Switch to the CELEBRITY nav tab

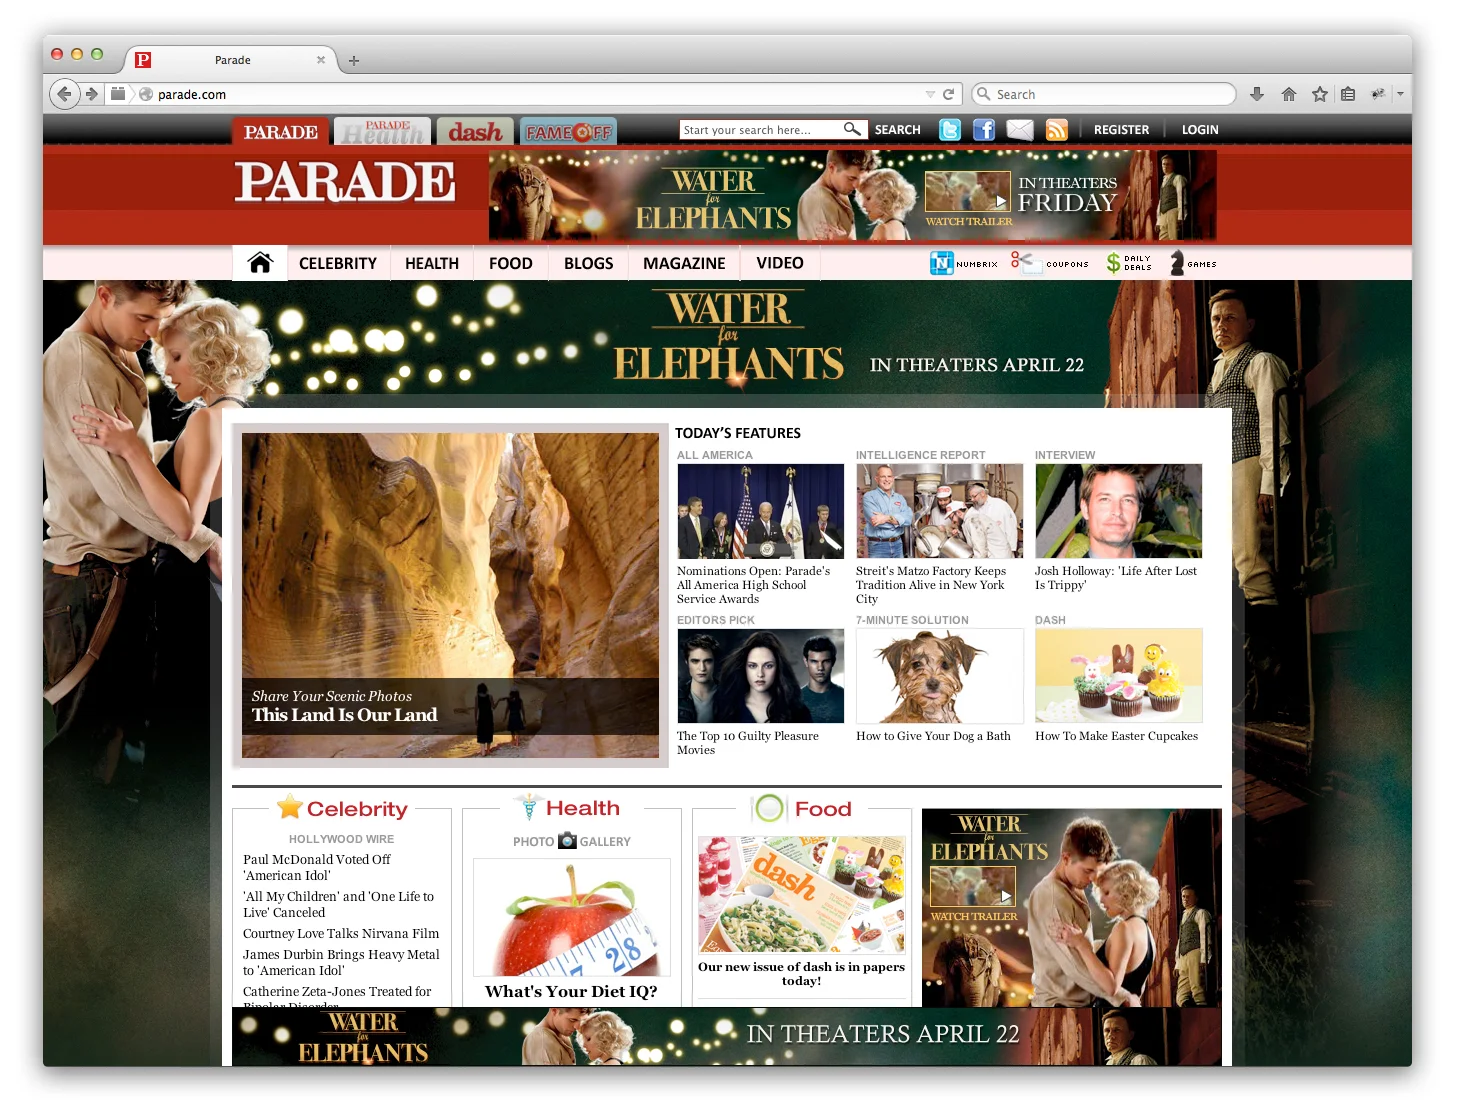pos(337,263)
